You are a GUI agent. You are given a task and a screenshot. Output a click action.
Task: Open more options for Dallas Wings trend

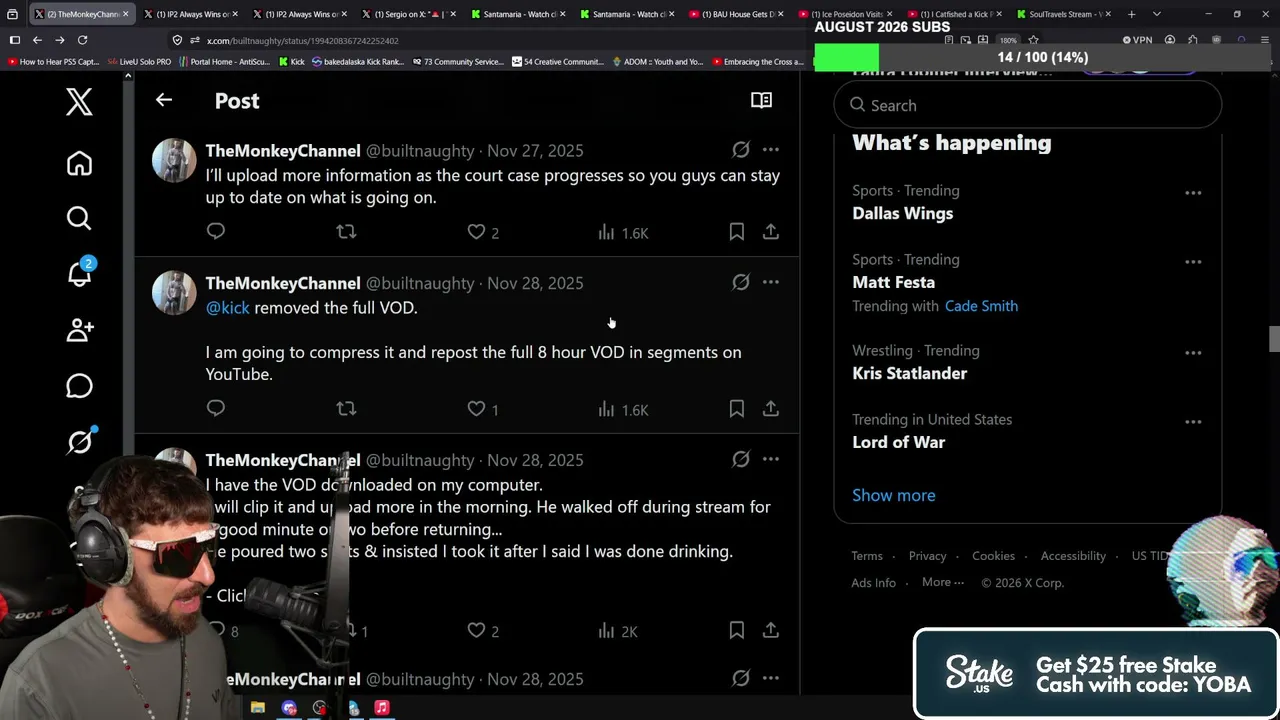click(x=1193, y=193)
